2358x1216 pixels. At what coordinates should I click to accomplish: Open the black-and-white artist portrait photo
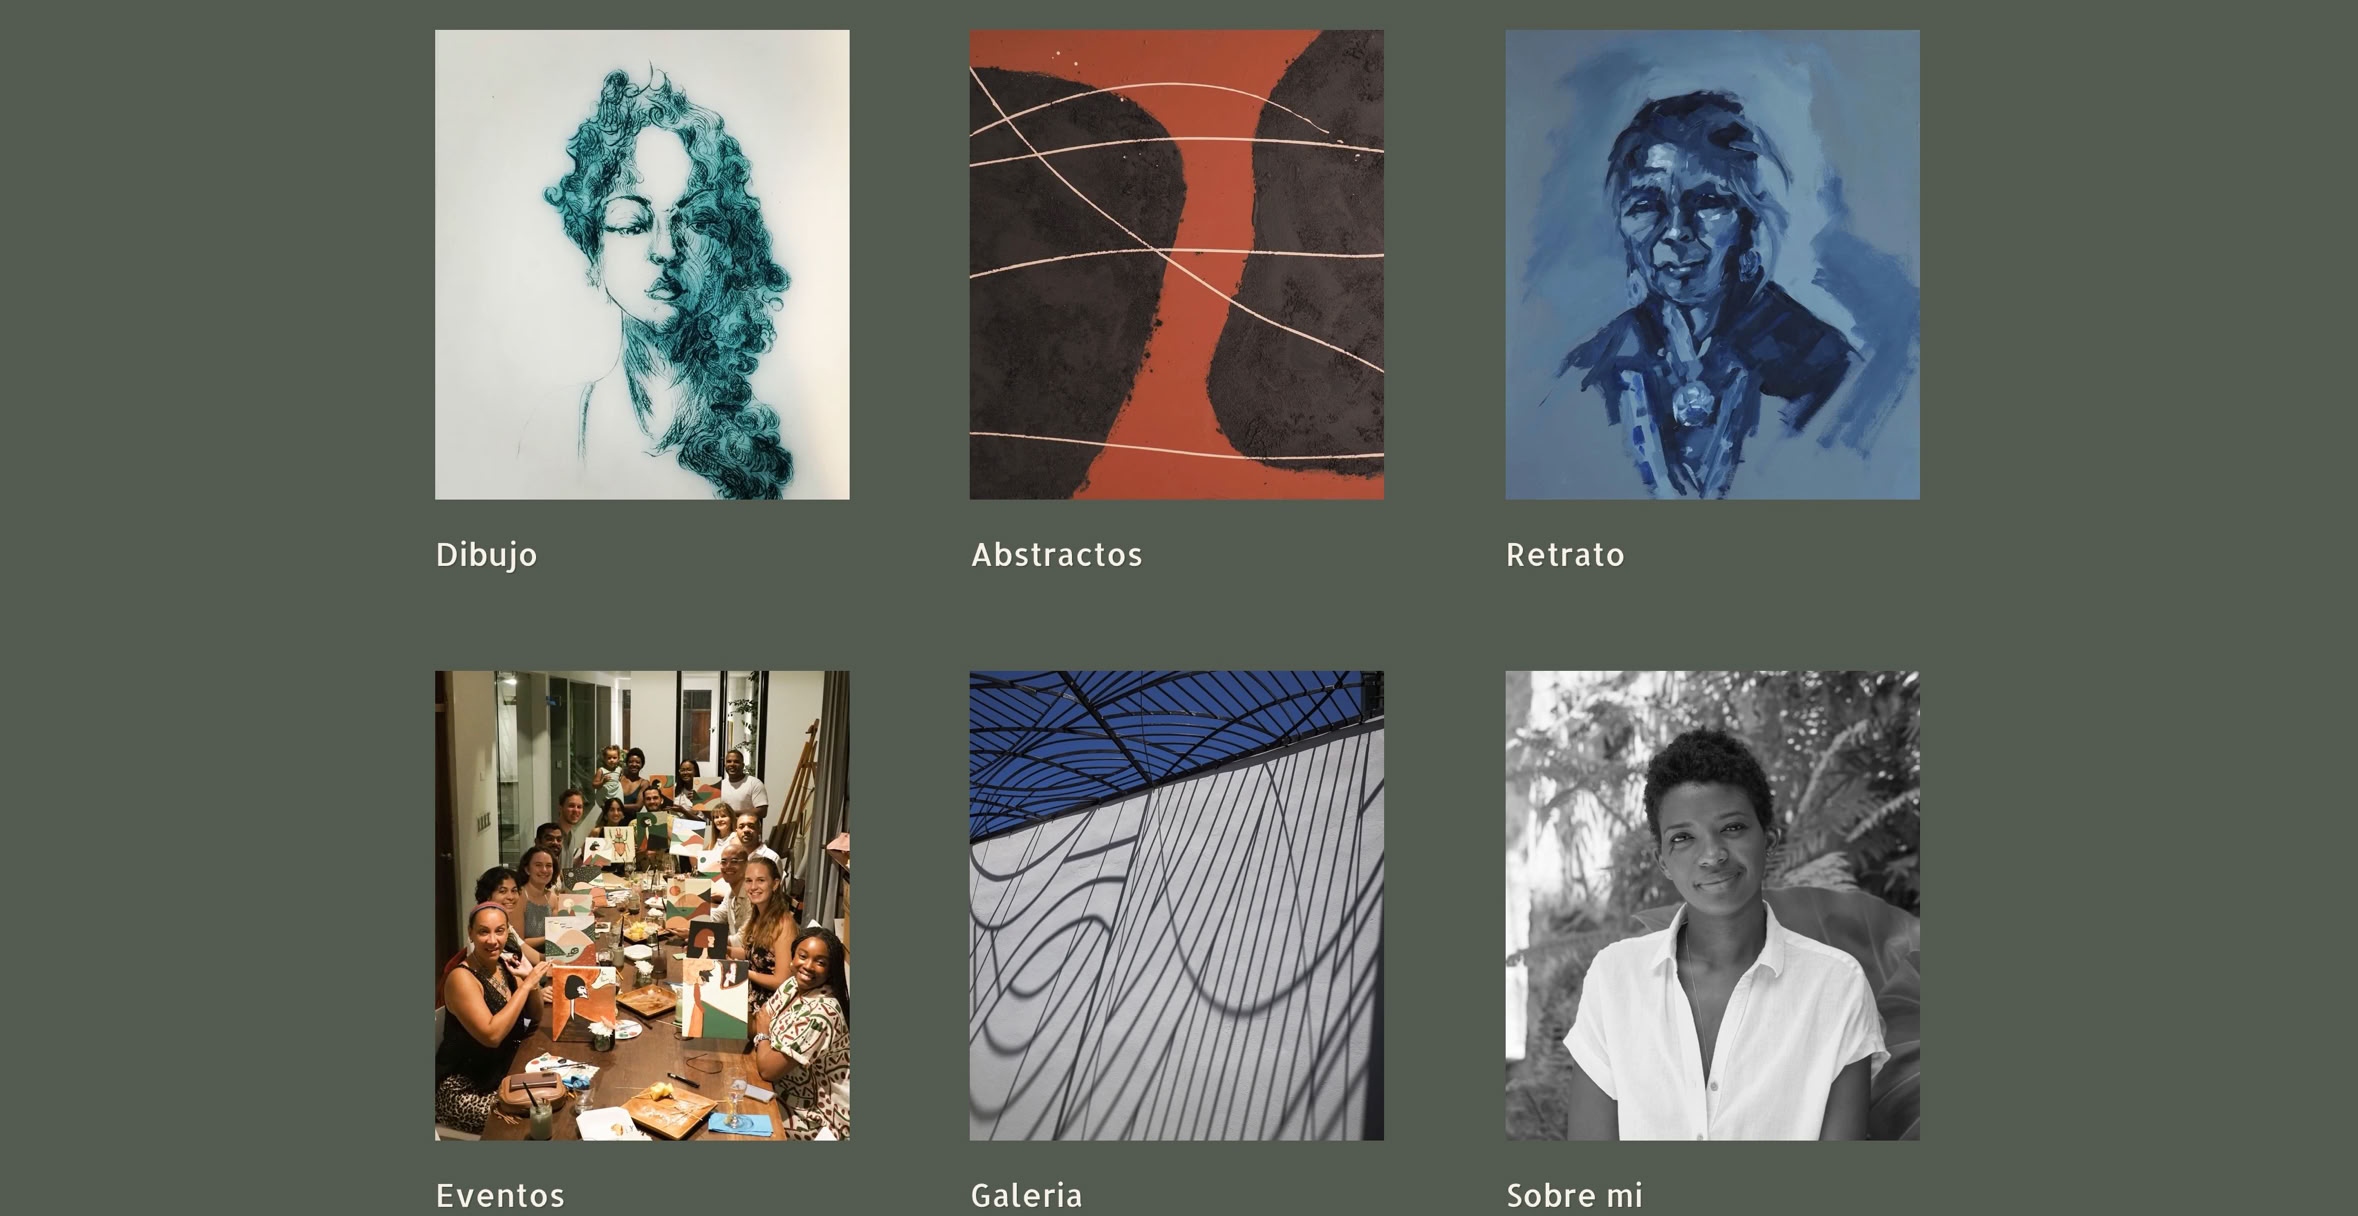(1713, 905)
